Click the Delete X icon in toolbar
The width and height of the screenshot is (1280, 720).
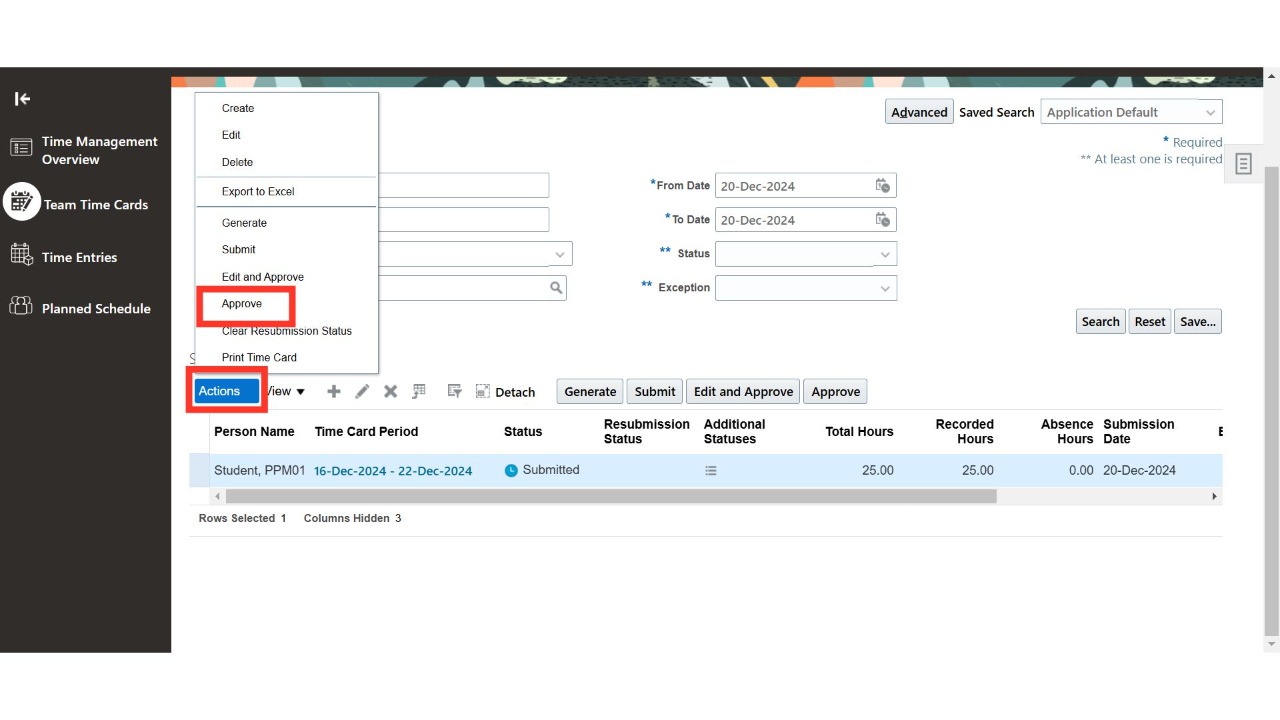[x=391, y=392]
